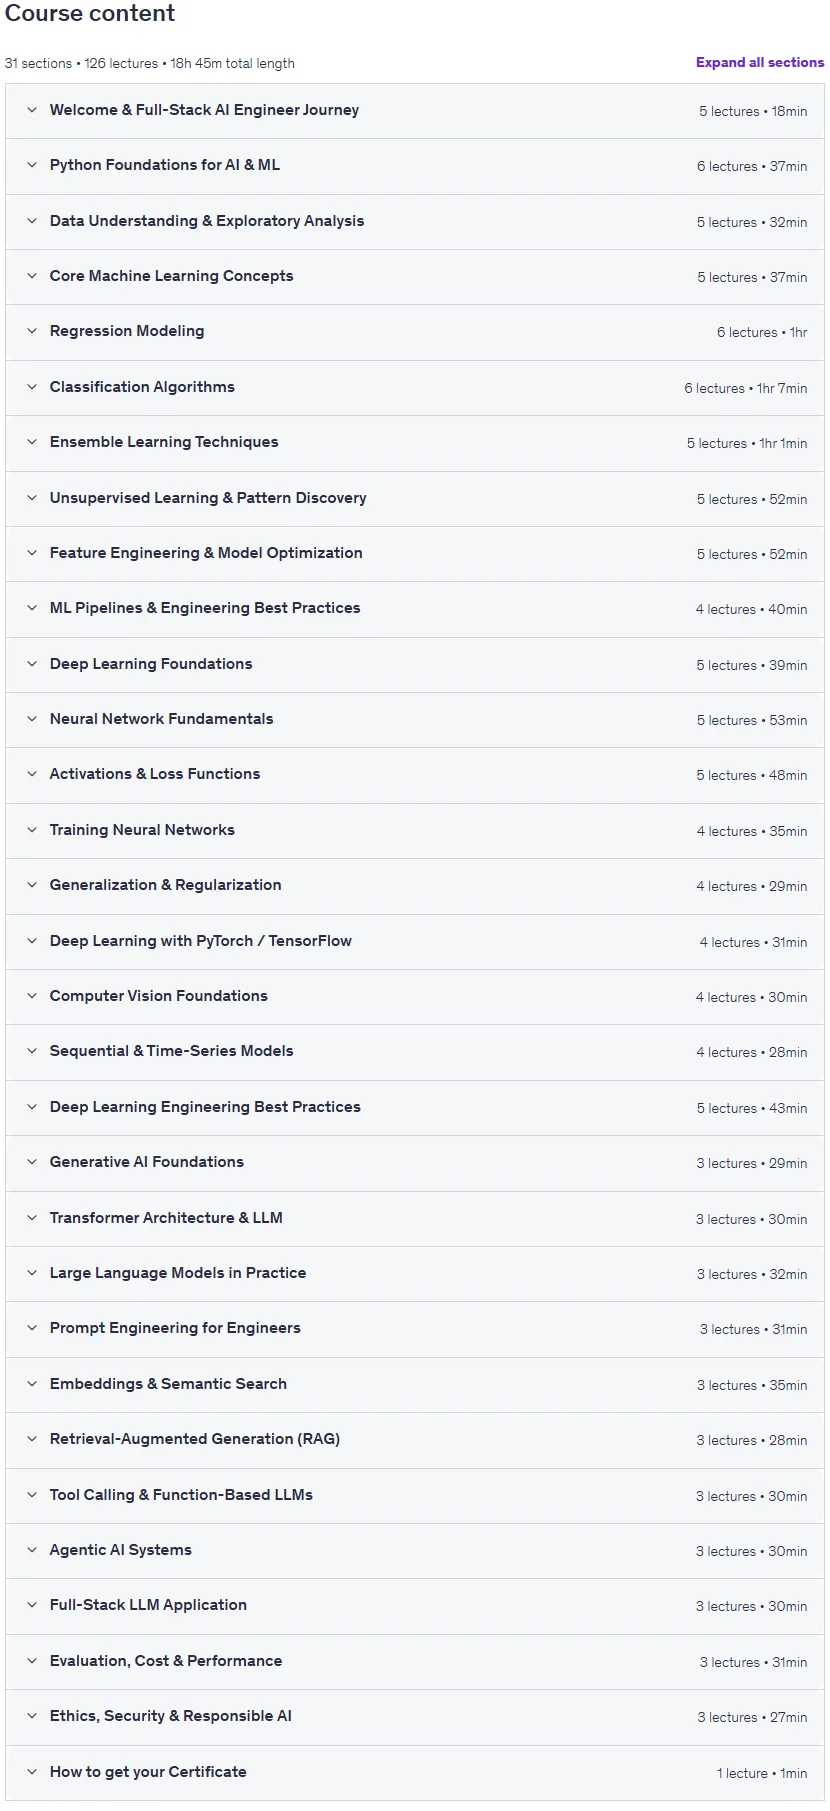The height and width of the screenshot is (1811, 830).
Task: Click the Feature Engineering & Model Optimization title
Action: [206, 553]
